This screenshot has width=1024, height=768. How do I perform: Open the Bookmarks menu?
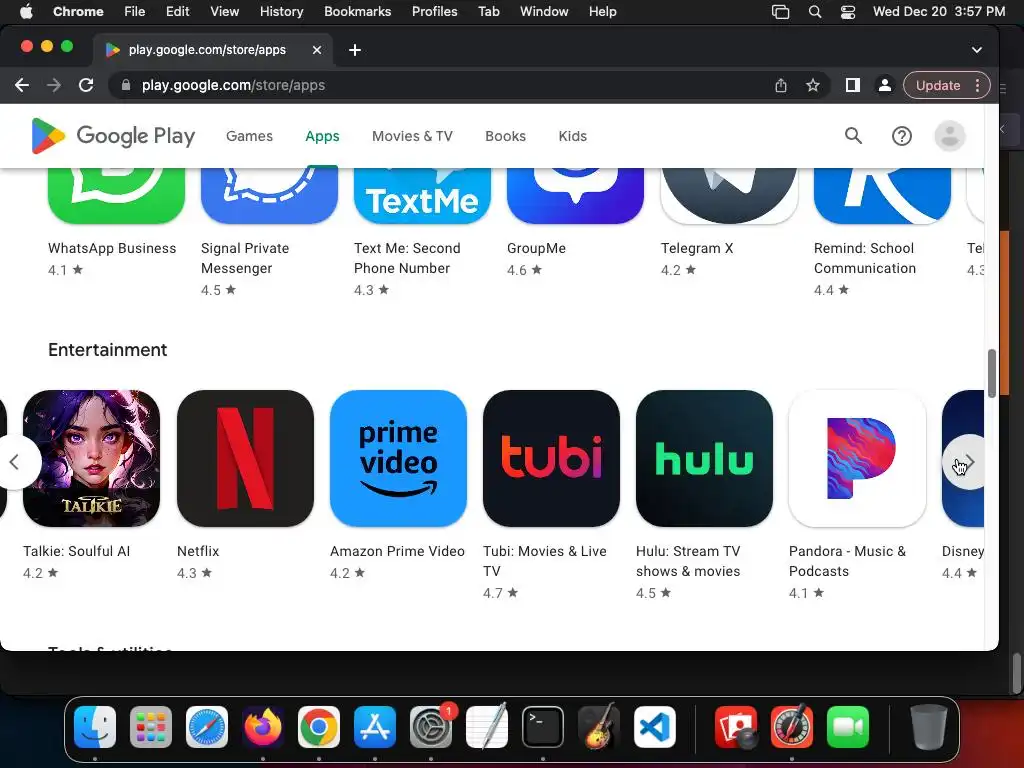click(357, 11)
